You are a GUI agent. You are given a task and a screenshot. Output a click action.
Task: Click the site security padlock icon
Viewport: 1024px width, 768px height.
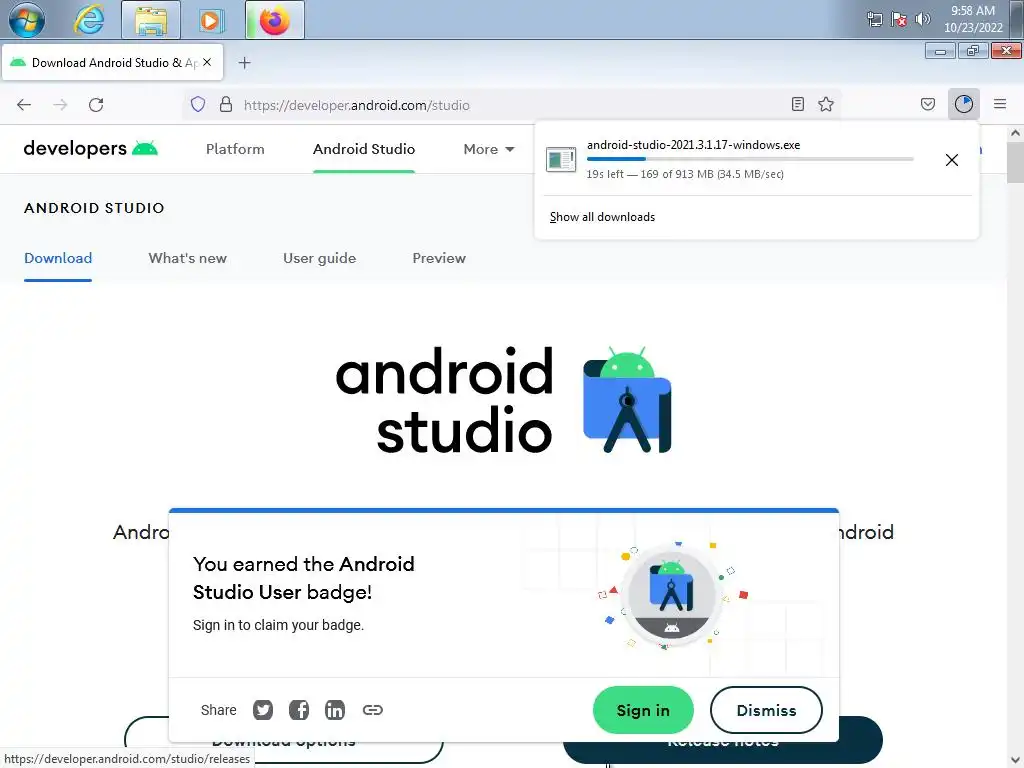coord(226,104)
